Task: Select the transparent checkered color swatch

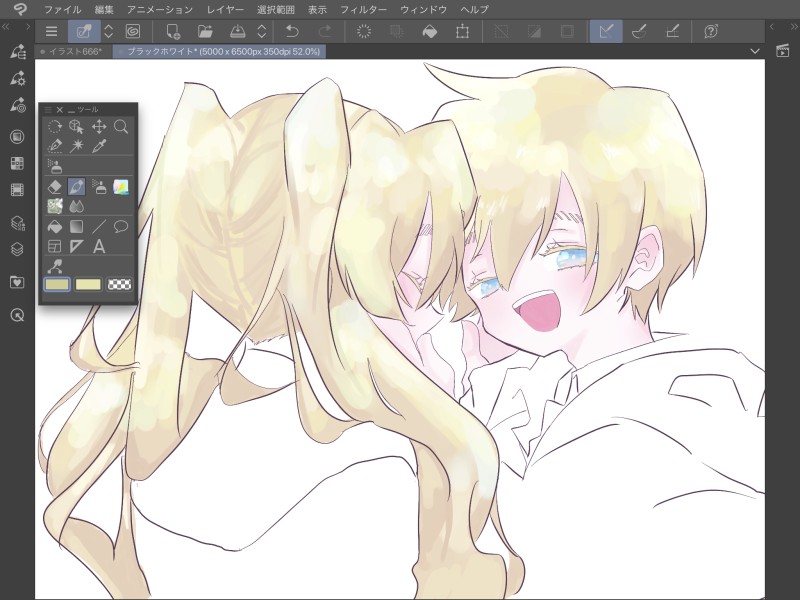Action: pos(119,284)
